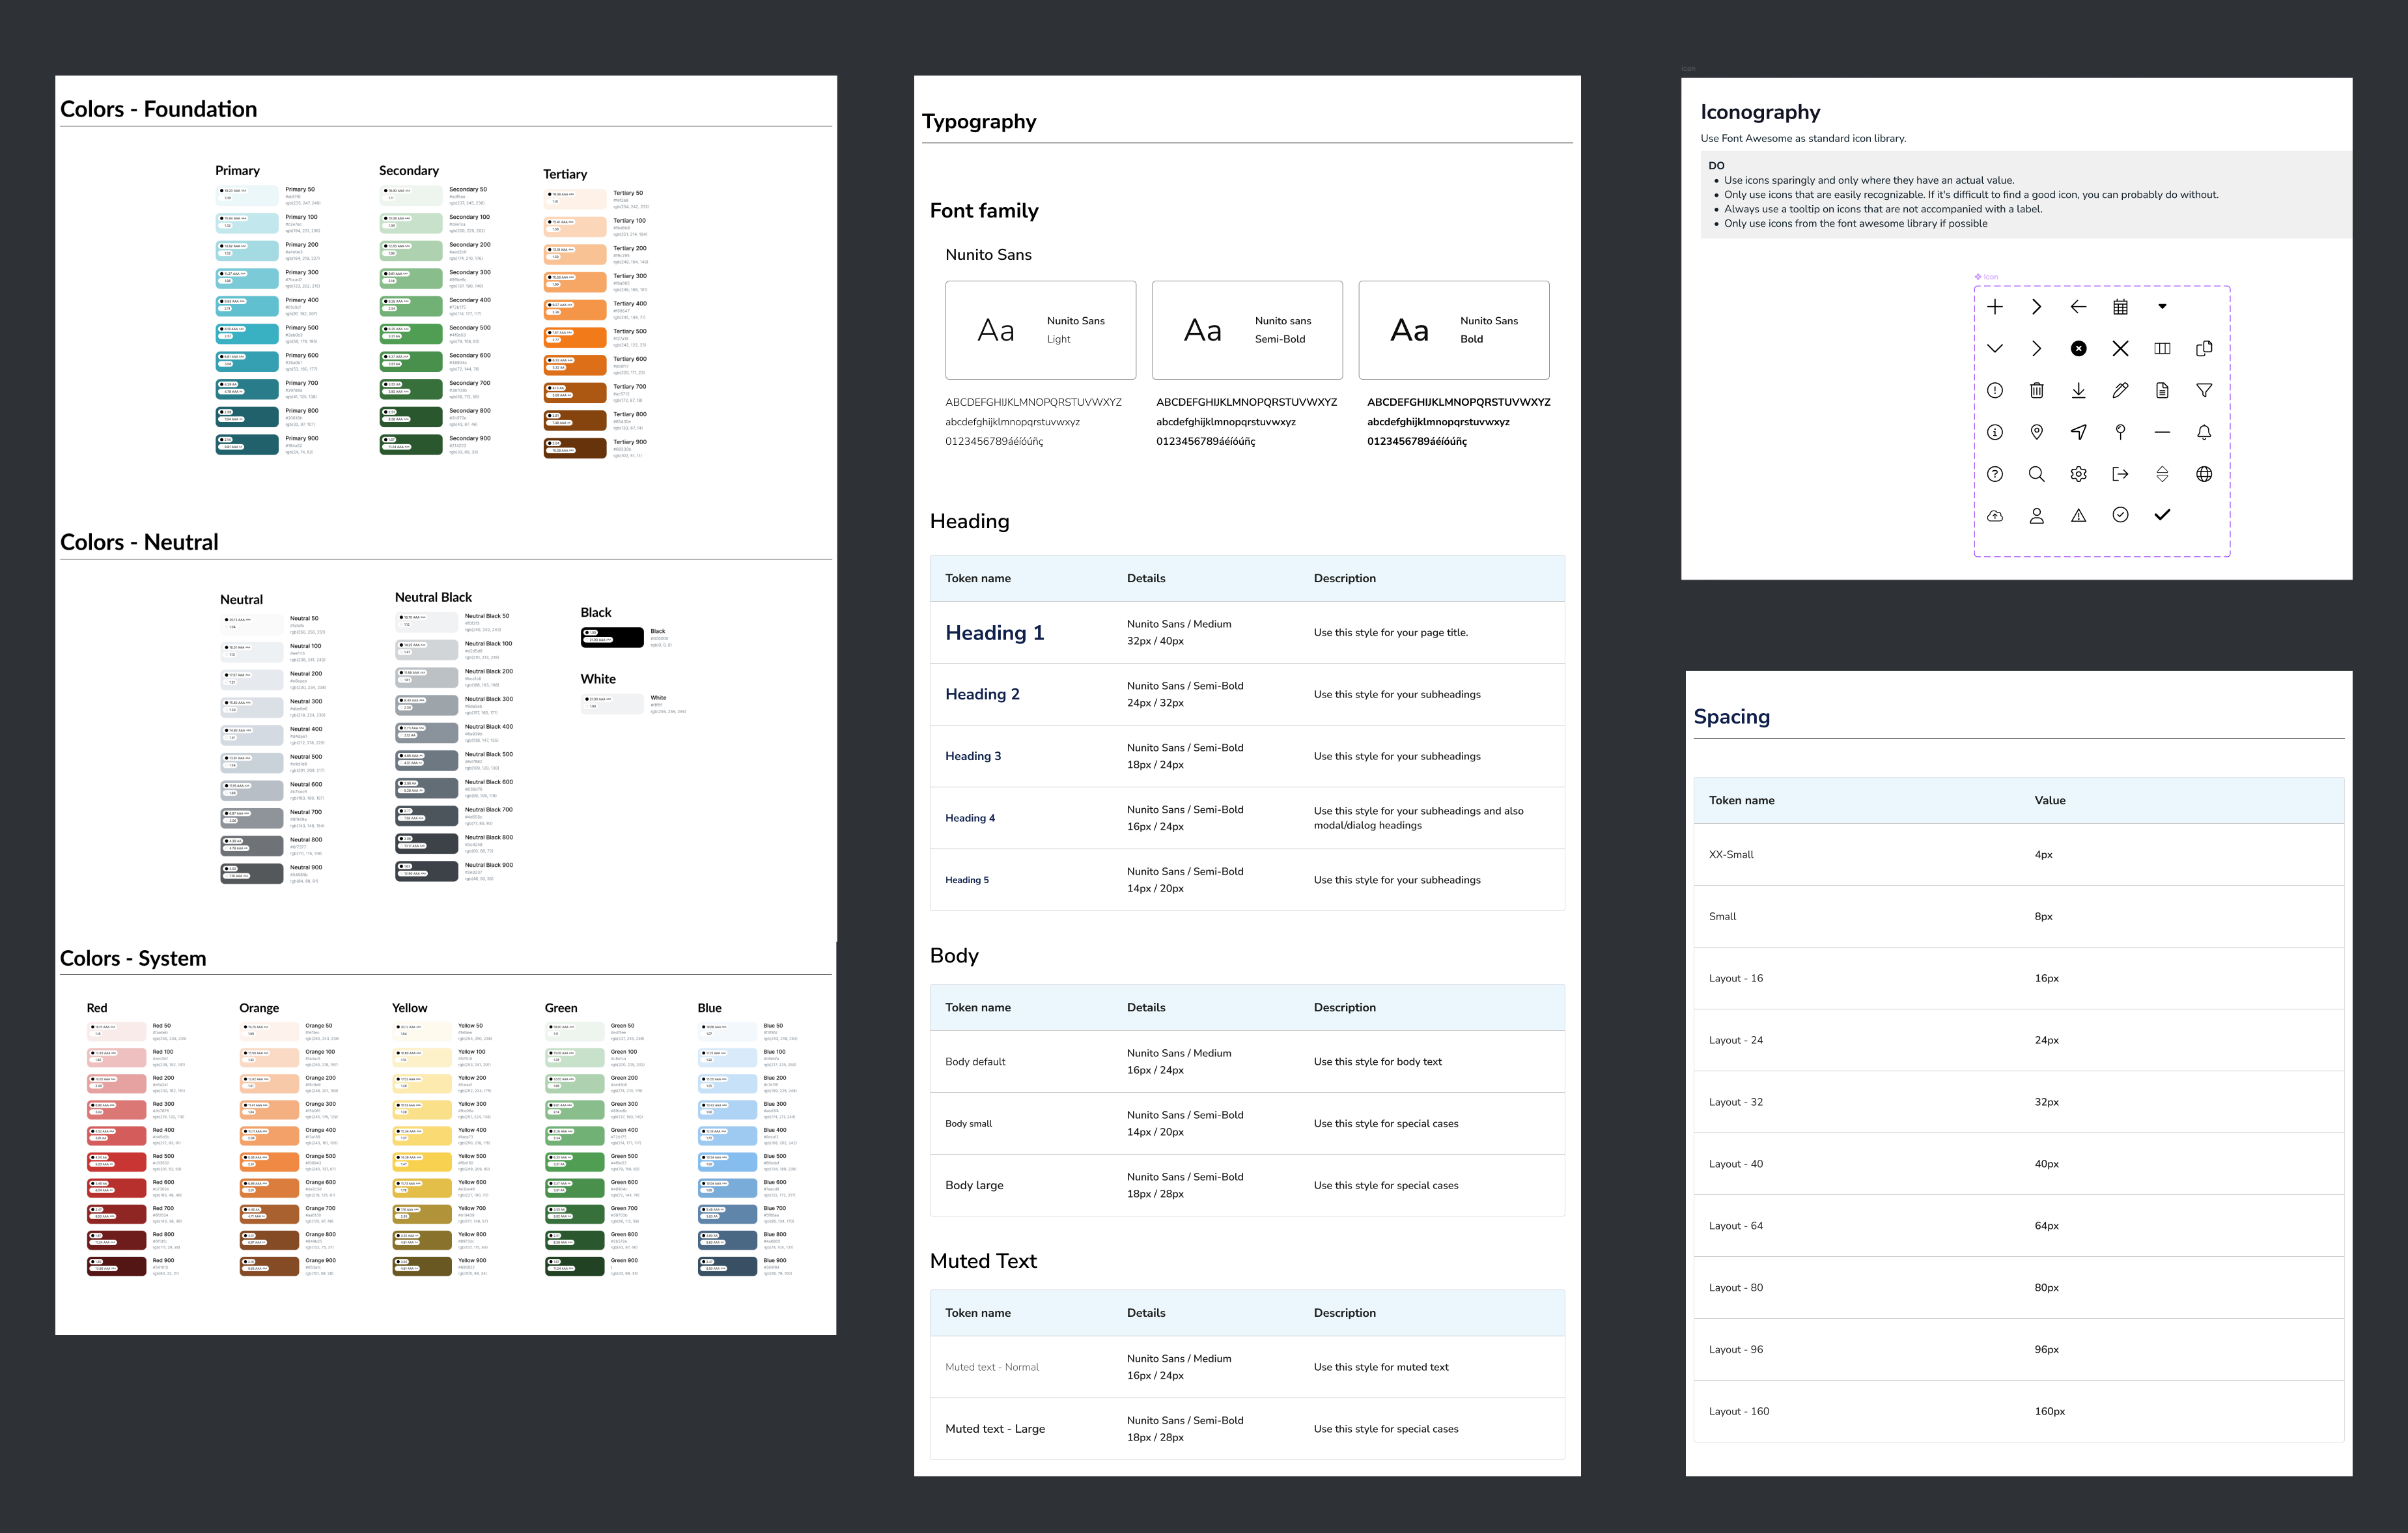Select the chevron-down icon

[1995, 349]
